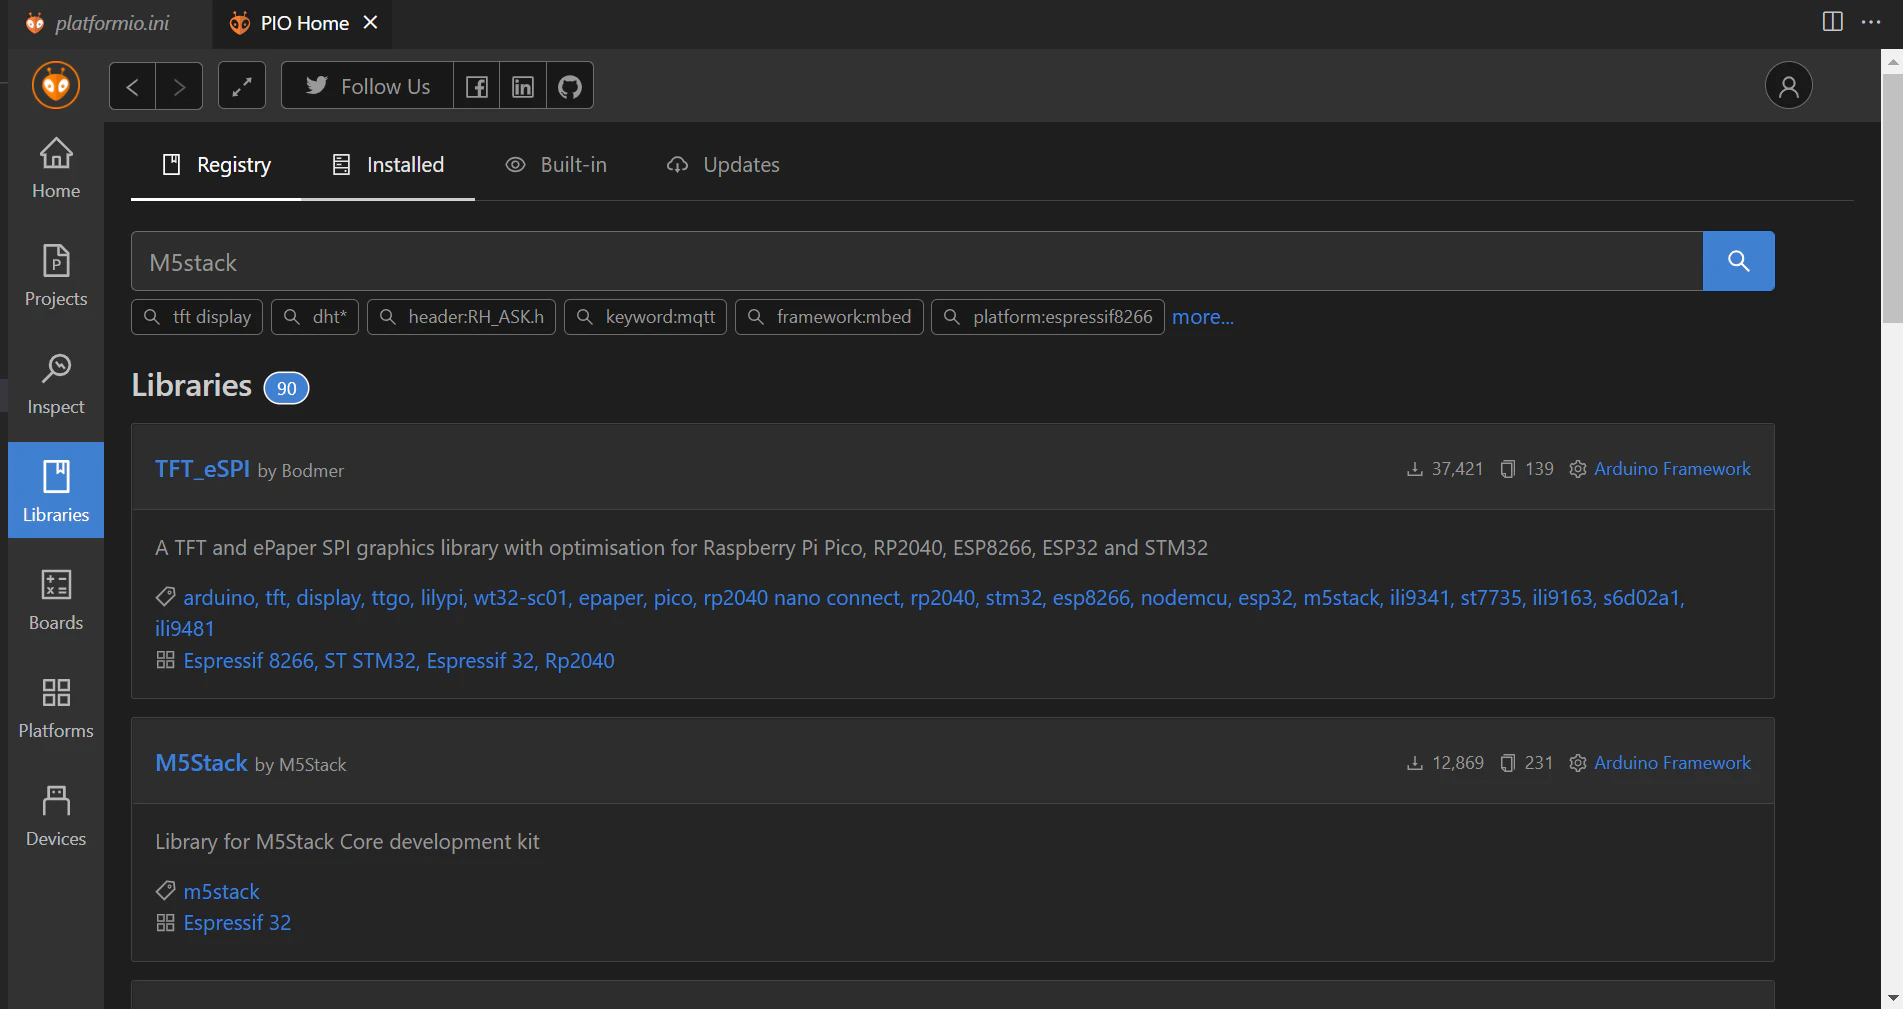Open the Facebook icon link

tap(477, 86)
